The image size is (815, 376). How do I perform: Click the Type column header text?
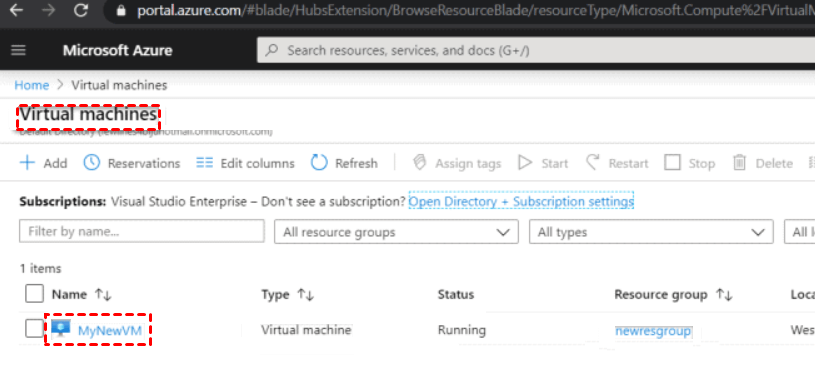click(275, 295)
